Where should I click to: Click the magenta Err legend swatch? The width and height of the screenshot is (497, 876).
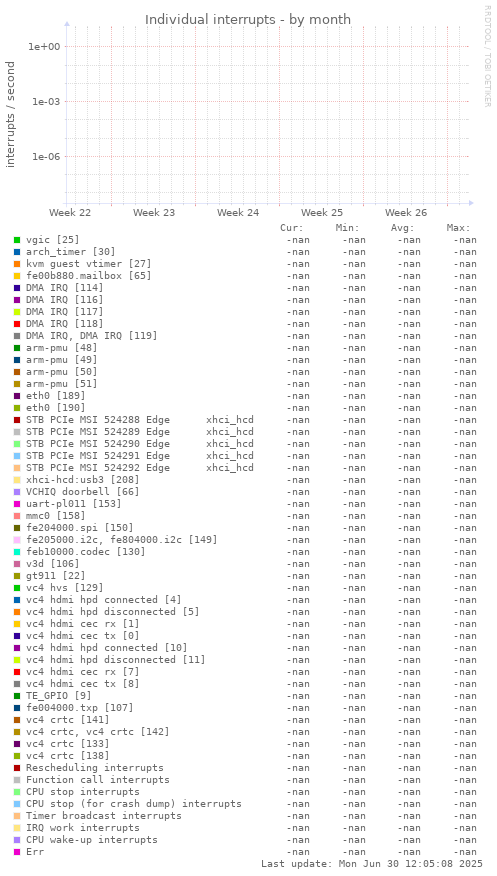point(17,852)
